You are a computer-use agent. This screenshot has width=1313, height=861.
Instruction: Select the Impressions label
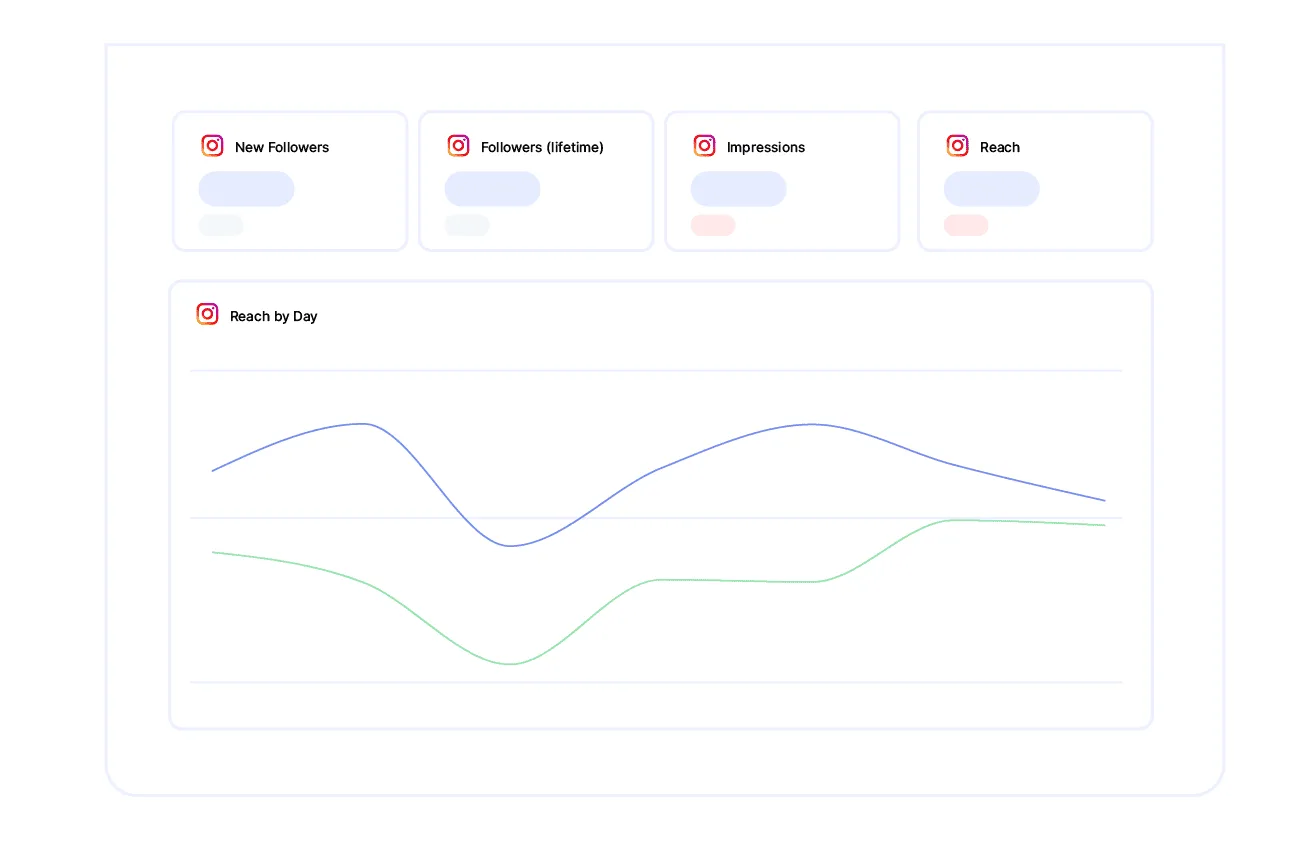(x=766, y=147)
